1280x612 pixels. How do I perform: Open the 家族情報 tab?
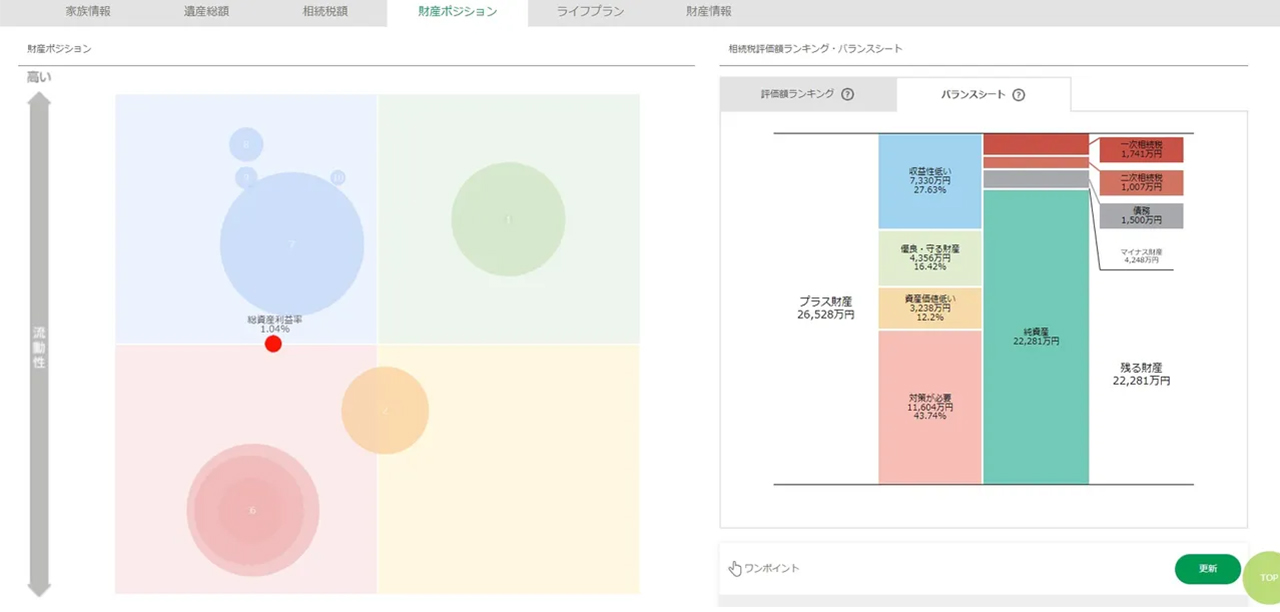[88, 12]
